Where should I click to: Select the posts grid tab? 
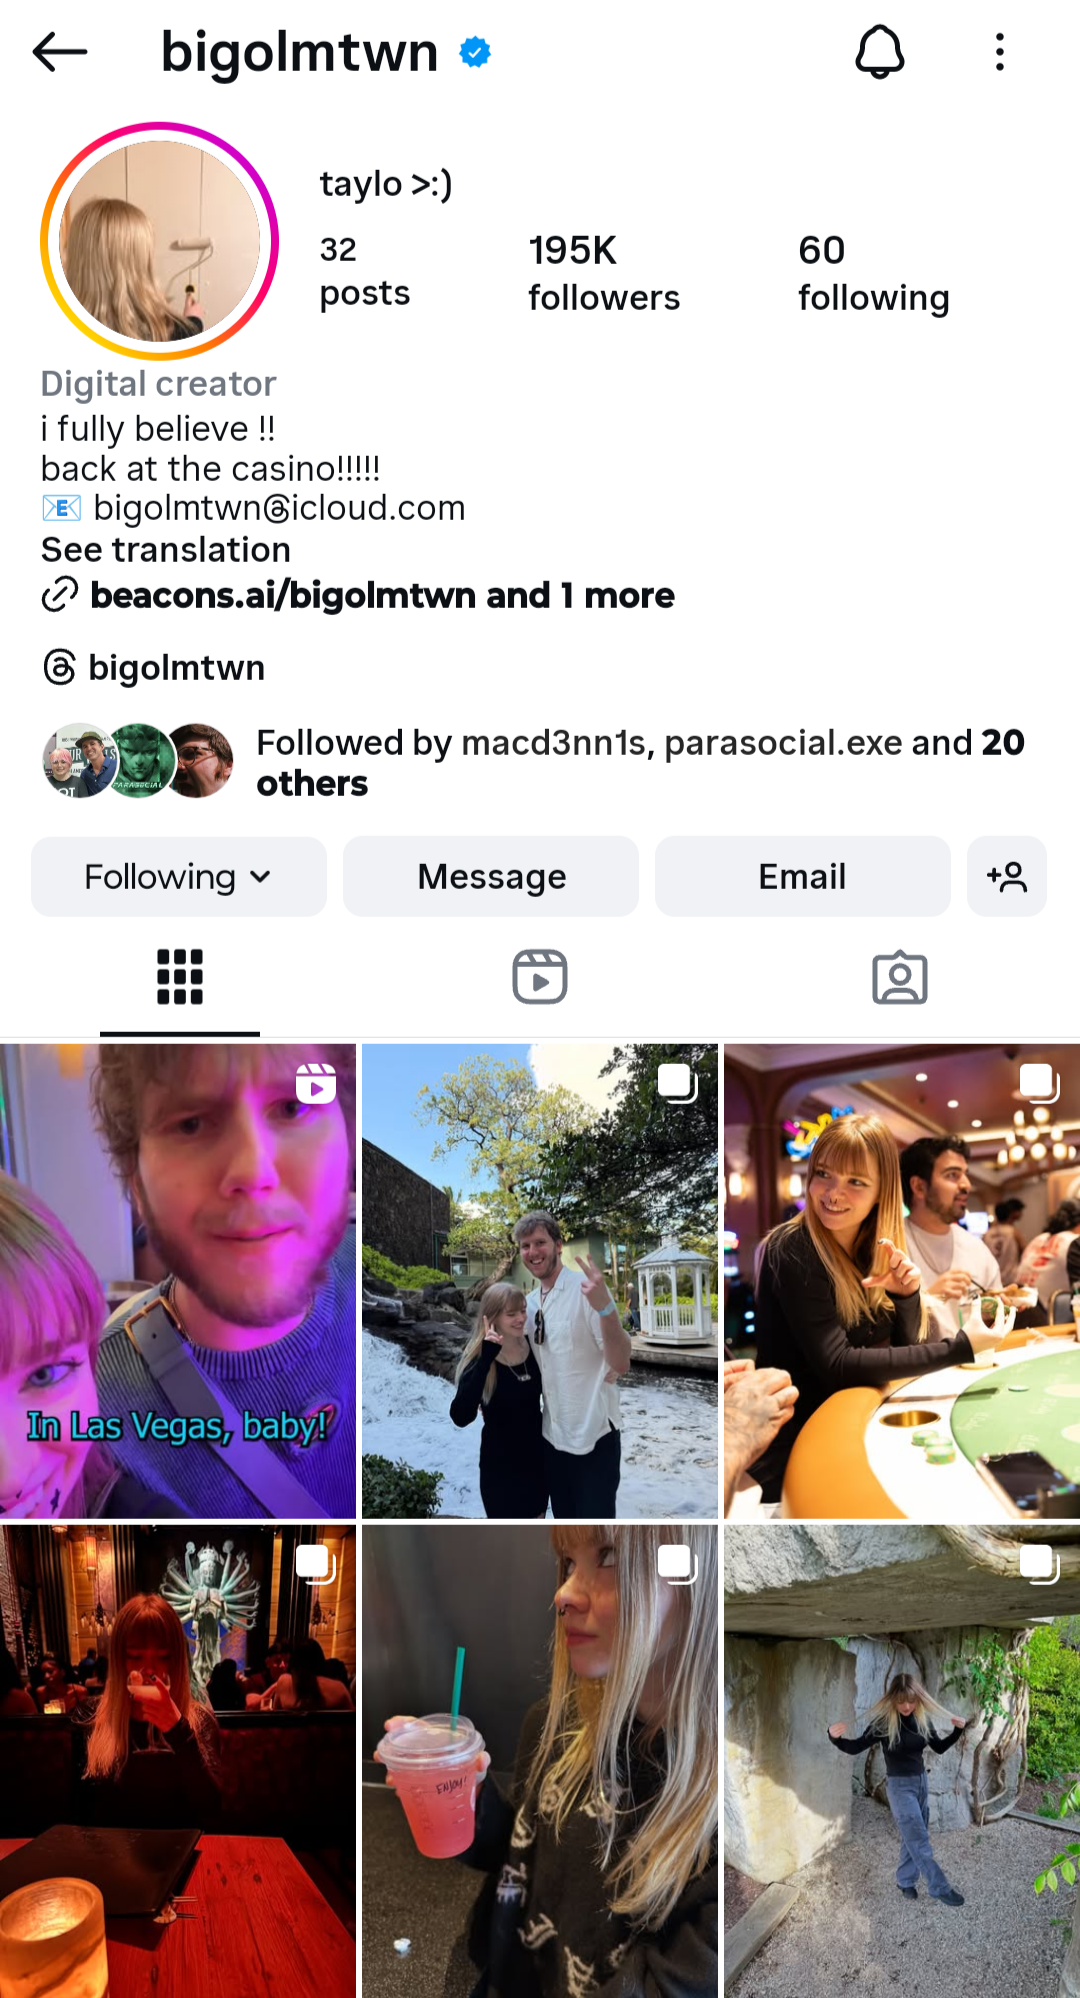click(x=180, y=977)
